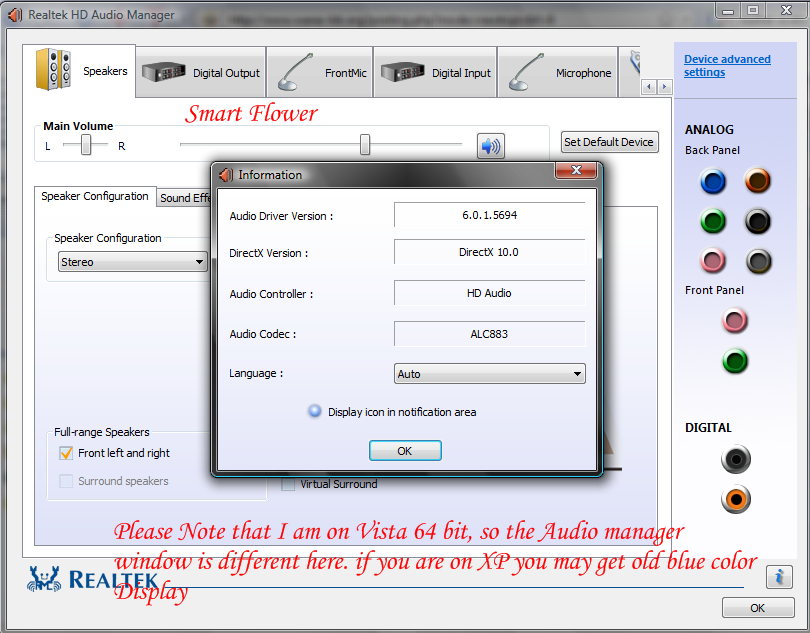Mute the main volume using the speaker icon
Image resolution: width=810 pixels, height=633 pixels.
point(490,145)
